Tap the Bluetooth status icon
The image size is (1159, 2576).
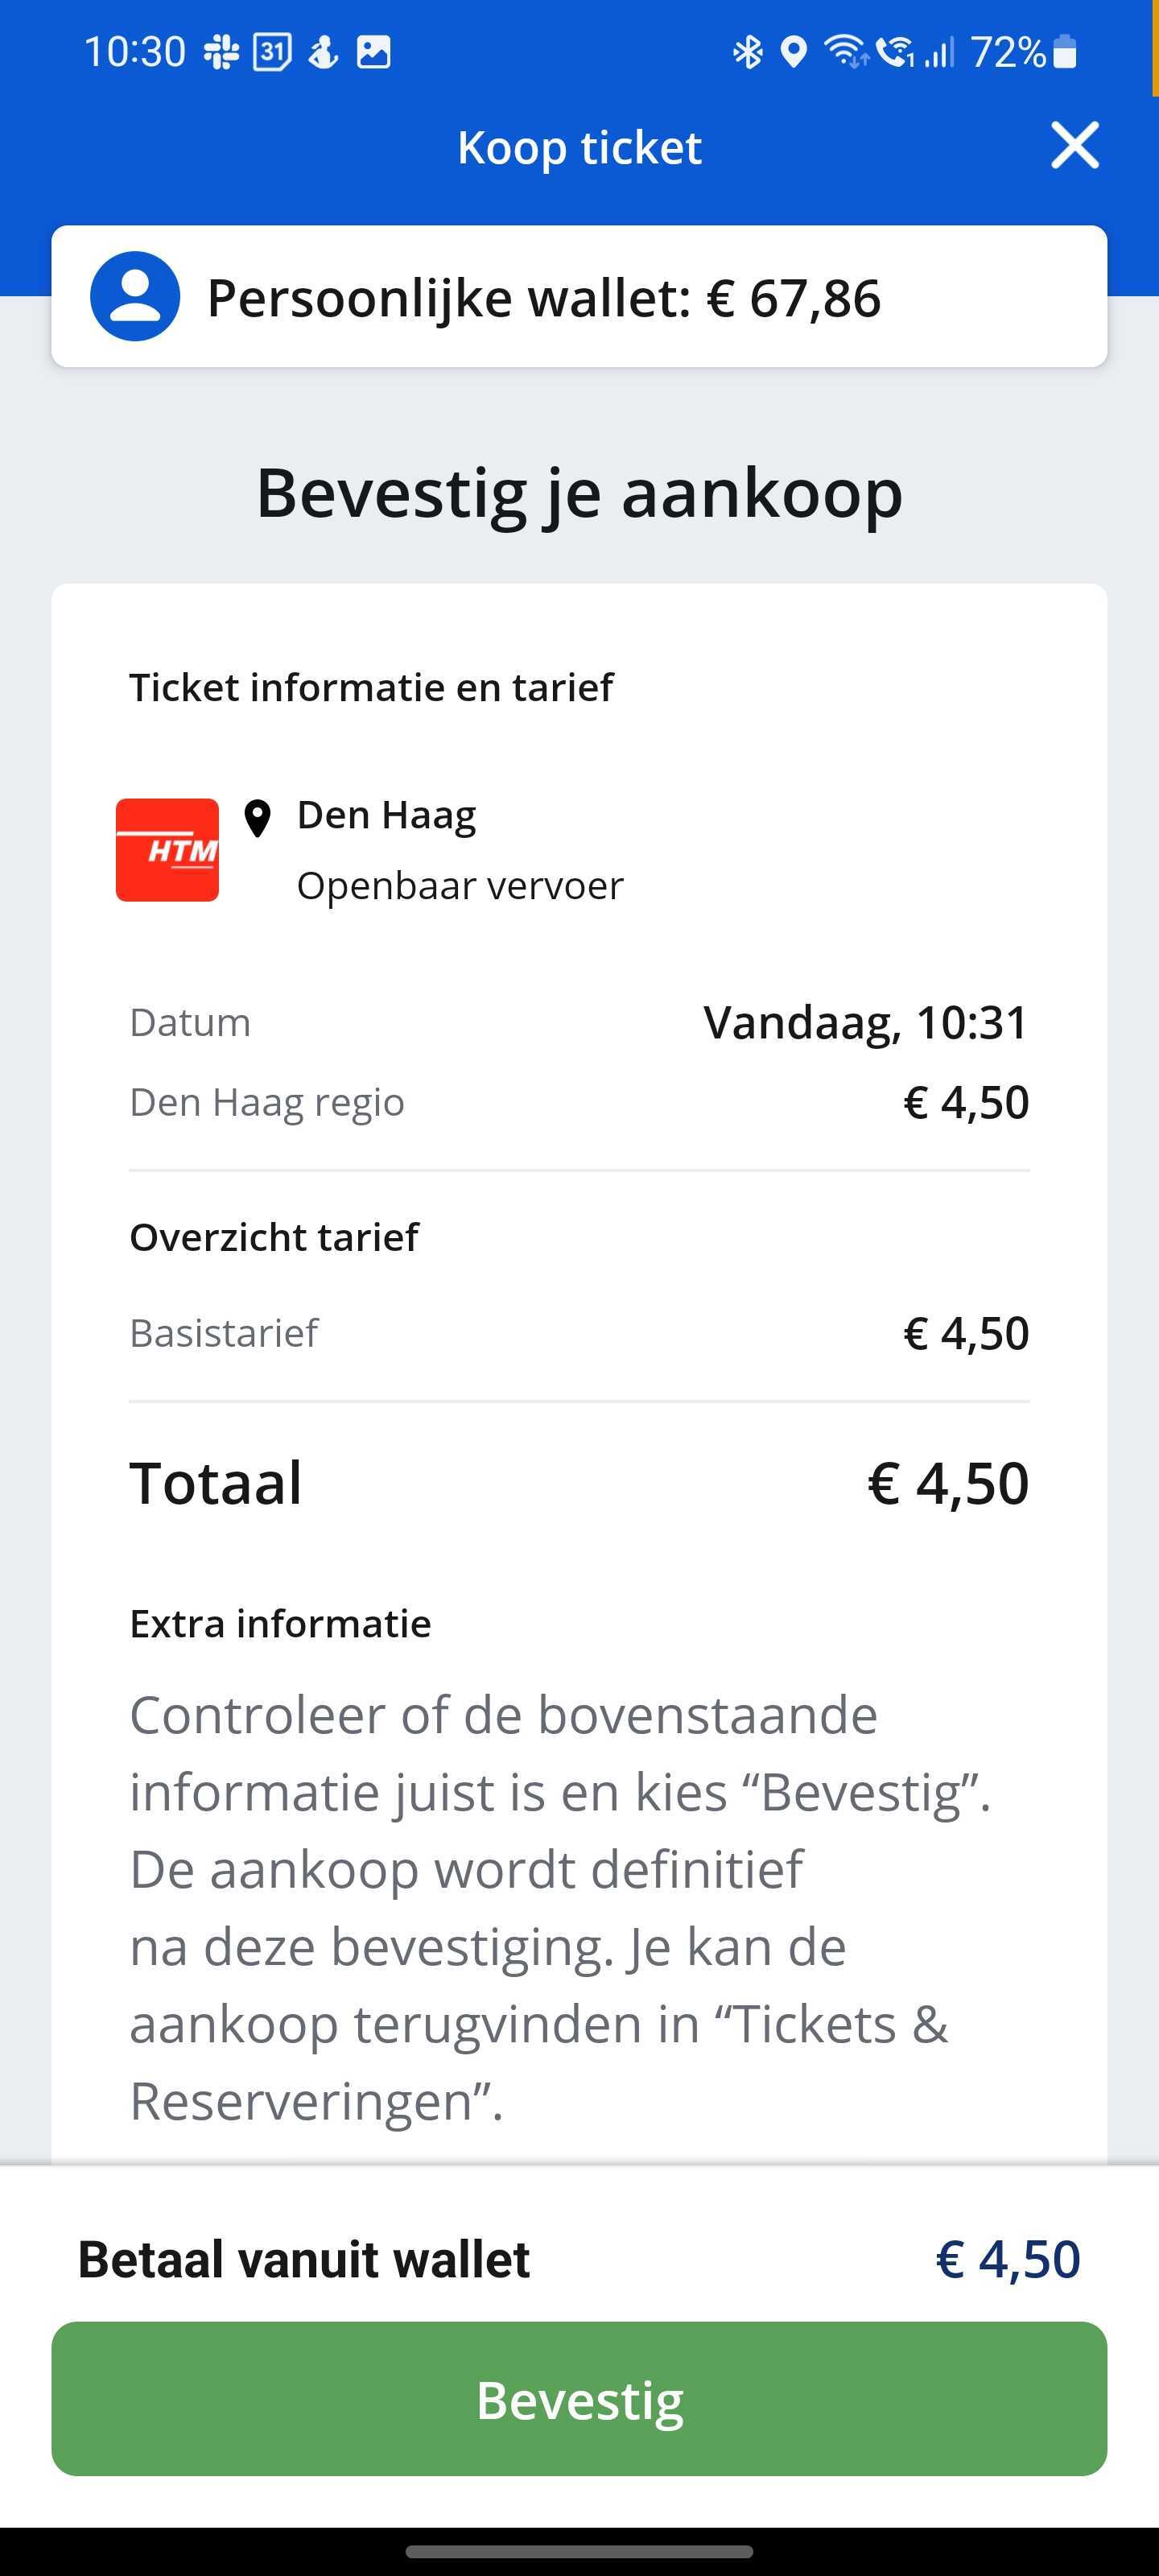(x=747, y=52)
